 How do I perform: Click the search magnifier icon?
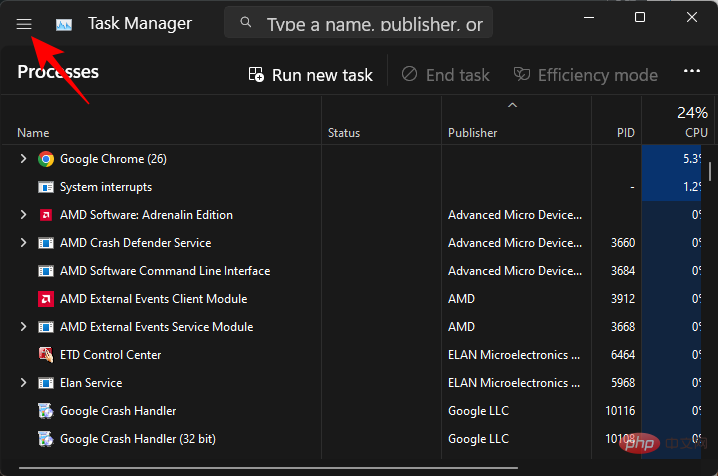coord(246,22)
